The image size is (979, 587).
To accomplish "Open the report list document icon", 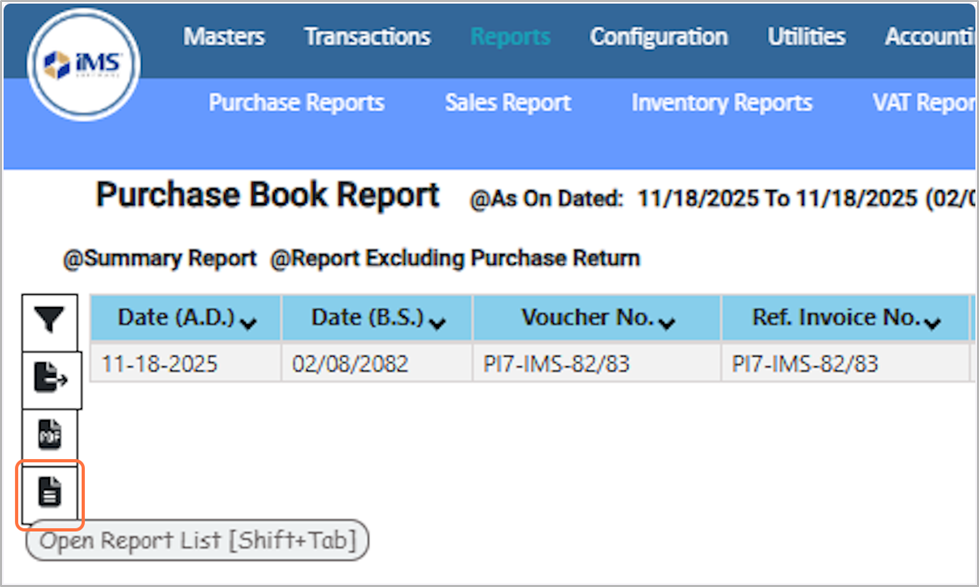I will click(50, 492).
